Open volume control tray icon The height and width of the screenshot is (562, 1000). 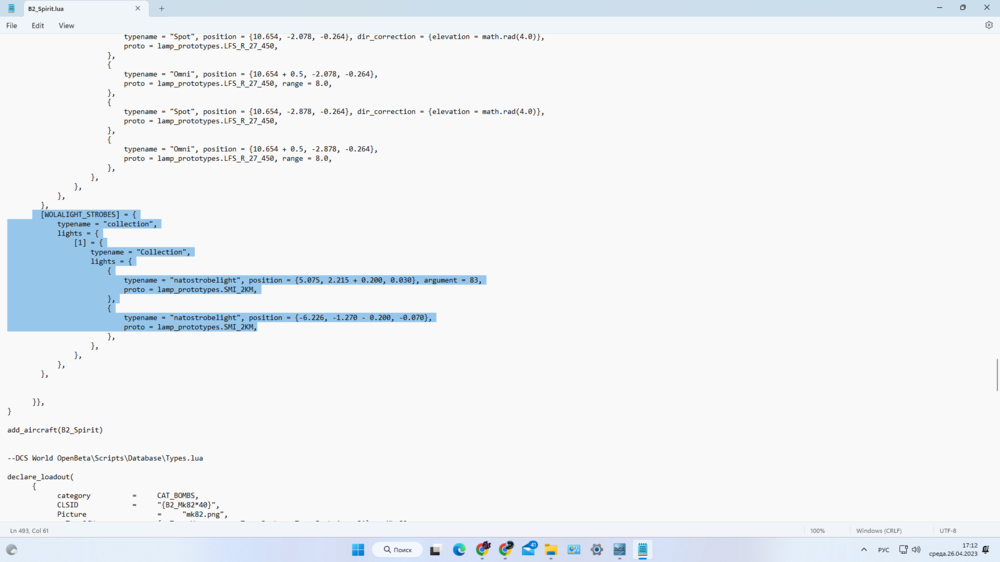916,549
